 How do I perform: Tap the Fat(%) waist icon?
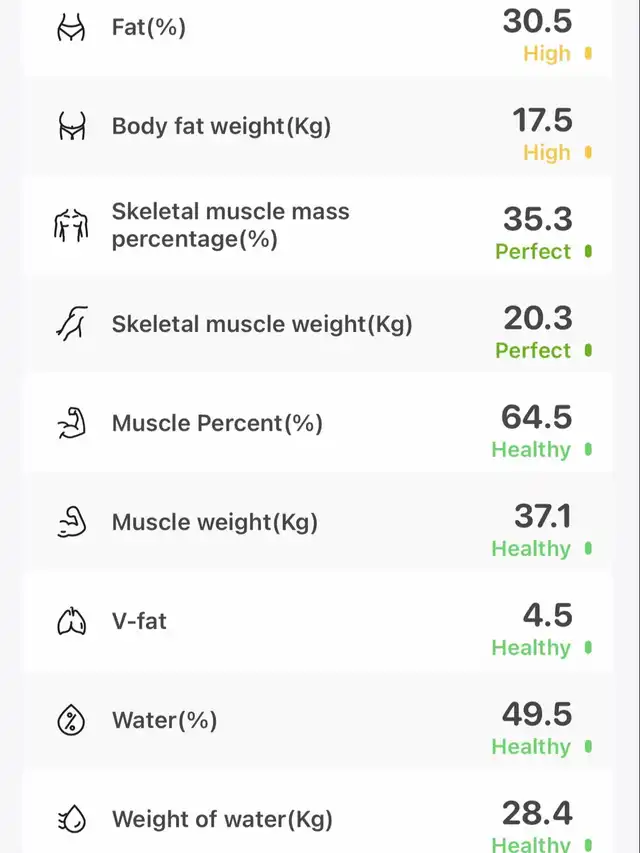[71, 27]
